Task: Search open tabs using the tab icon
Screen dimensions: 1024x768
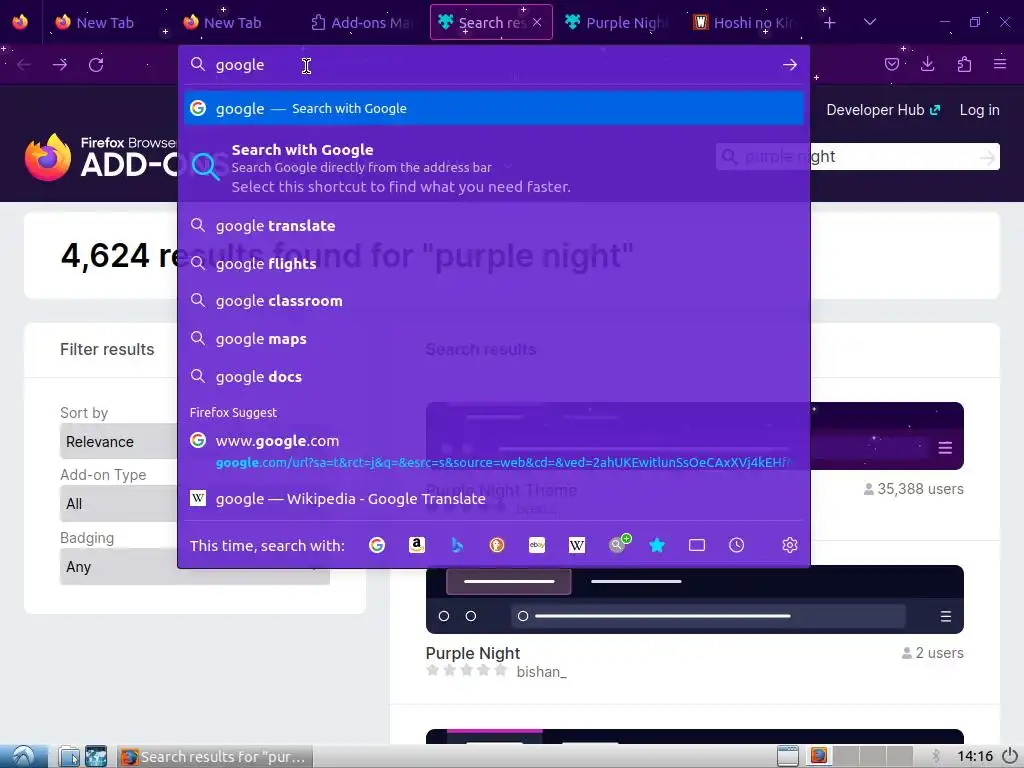Action: point(697,545)
